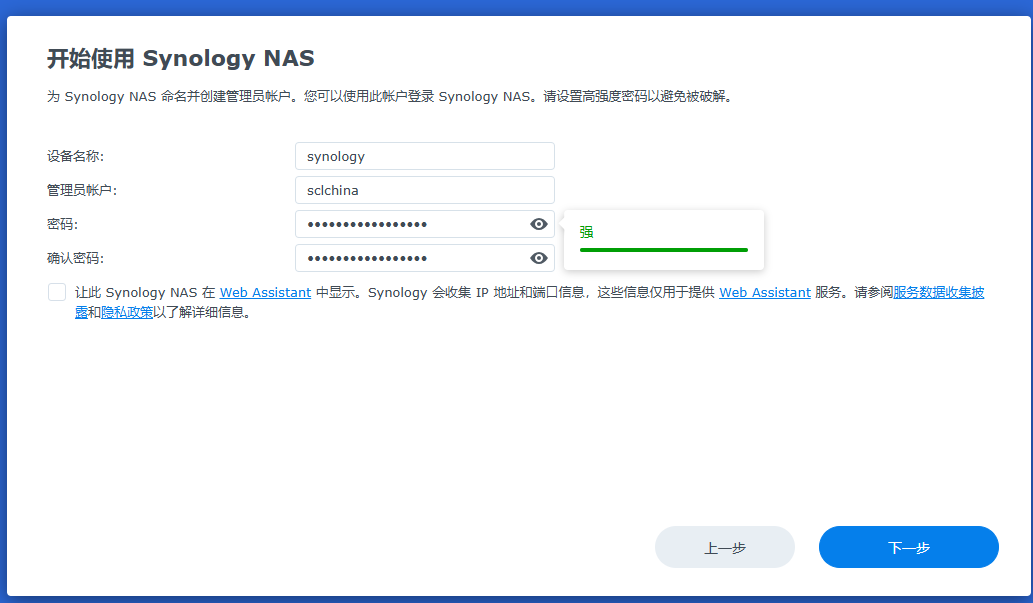Proceed with the 下一步 button
The image size is (1033, 603).
[908, 548]
